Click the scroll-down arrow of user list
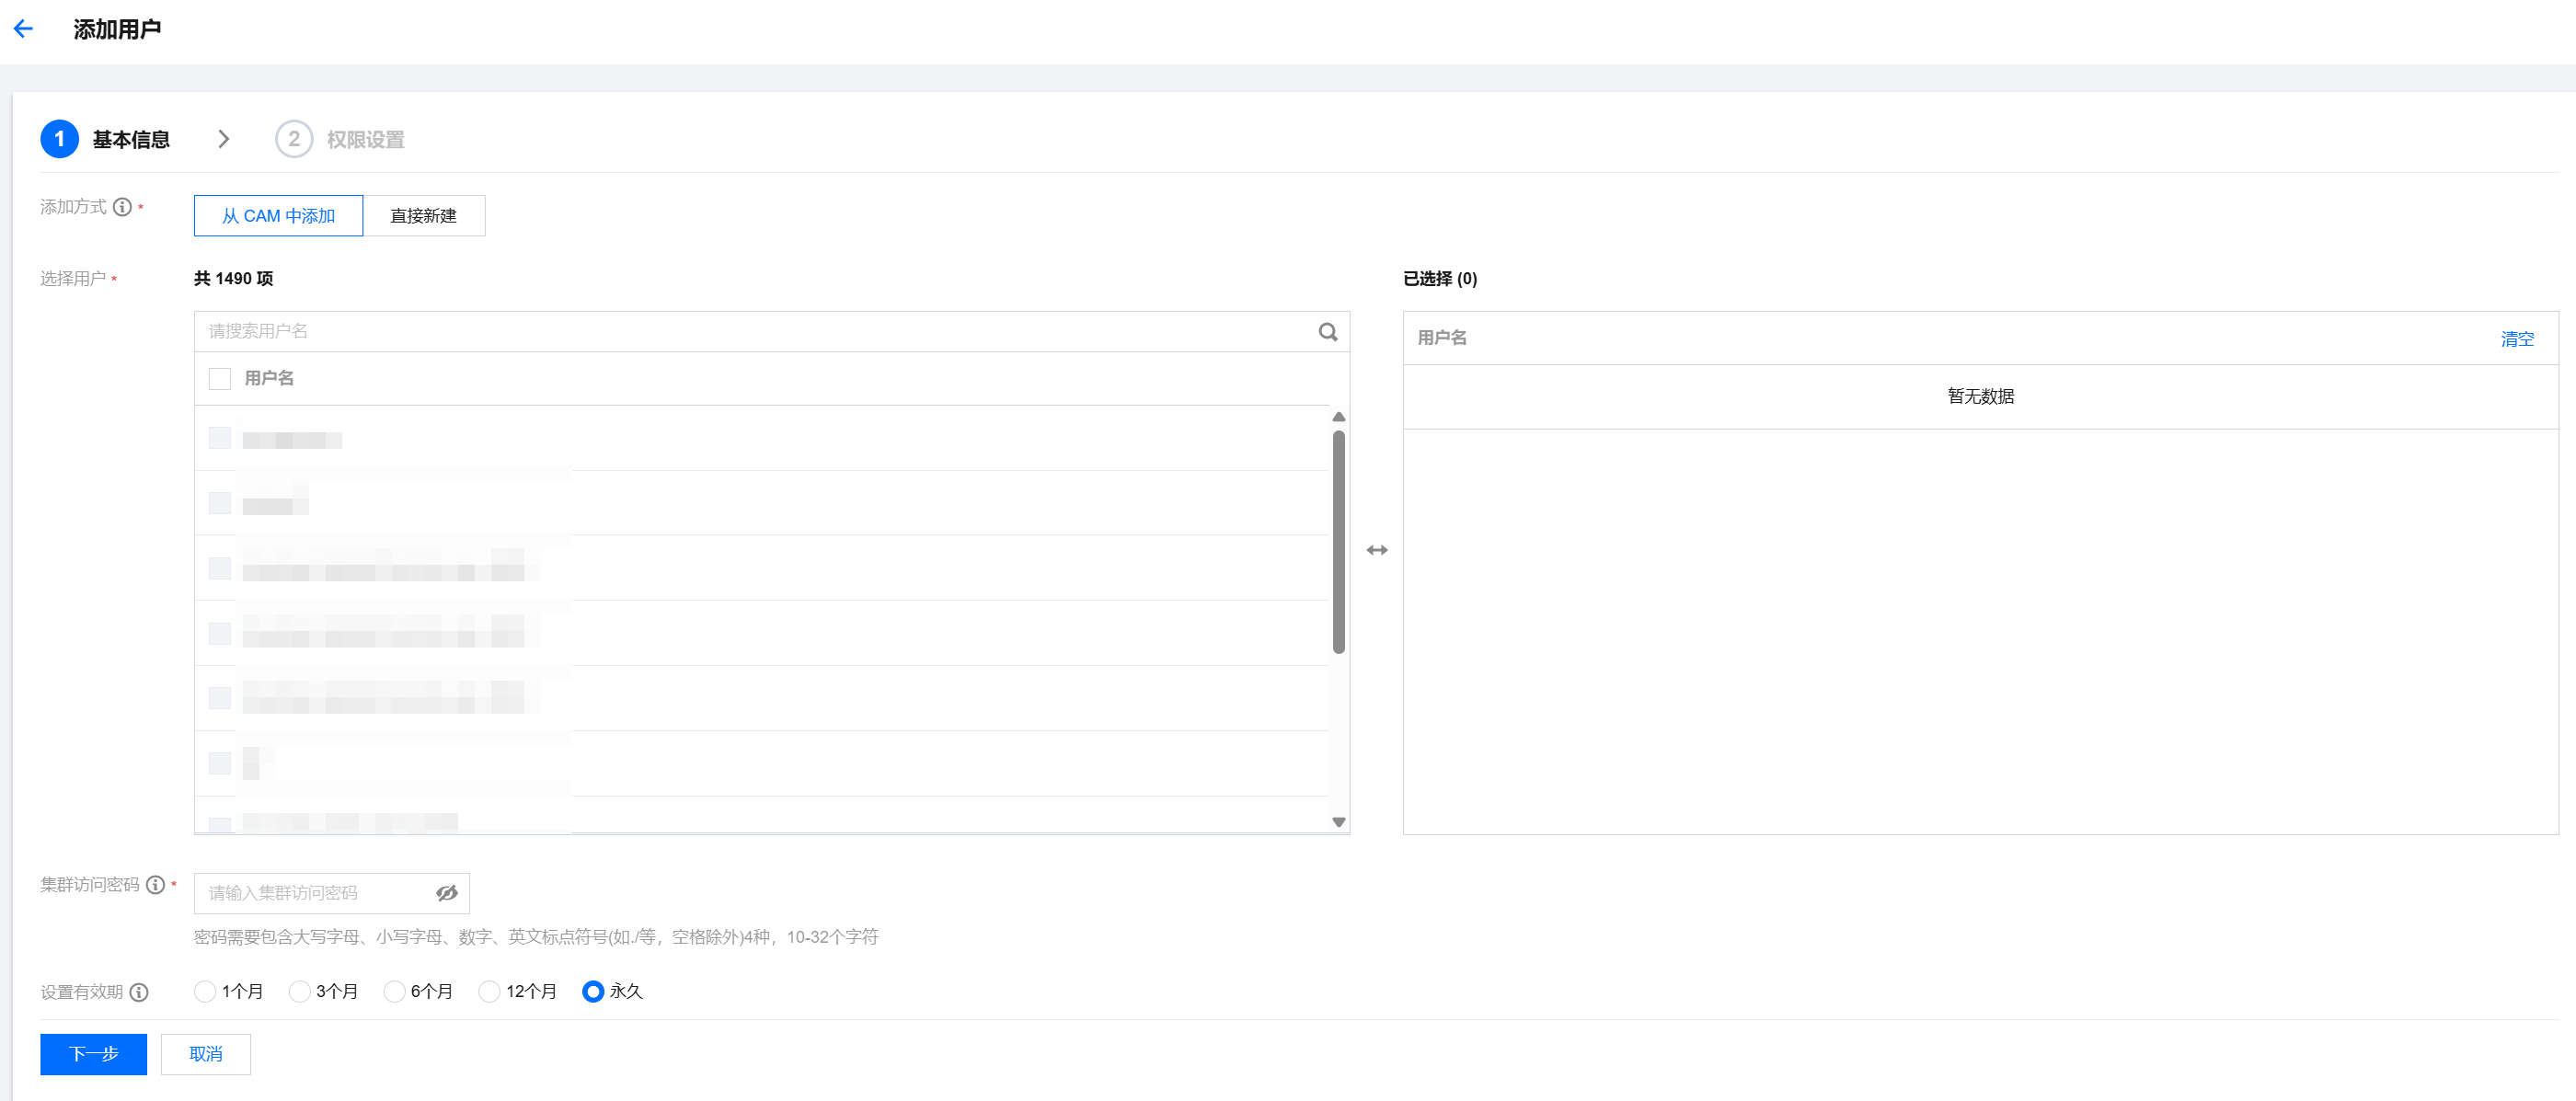Screen dimensions: 2576x1101 [1338, 822]
